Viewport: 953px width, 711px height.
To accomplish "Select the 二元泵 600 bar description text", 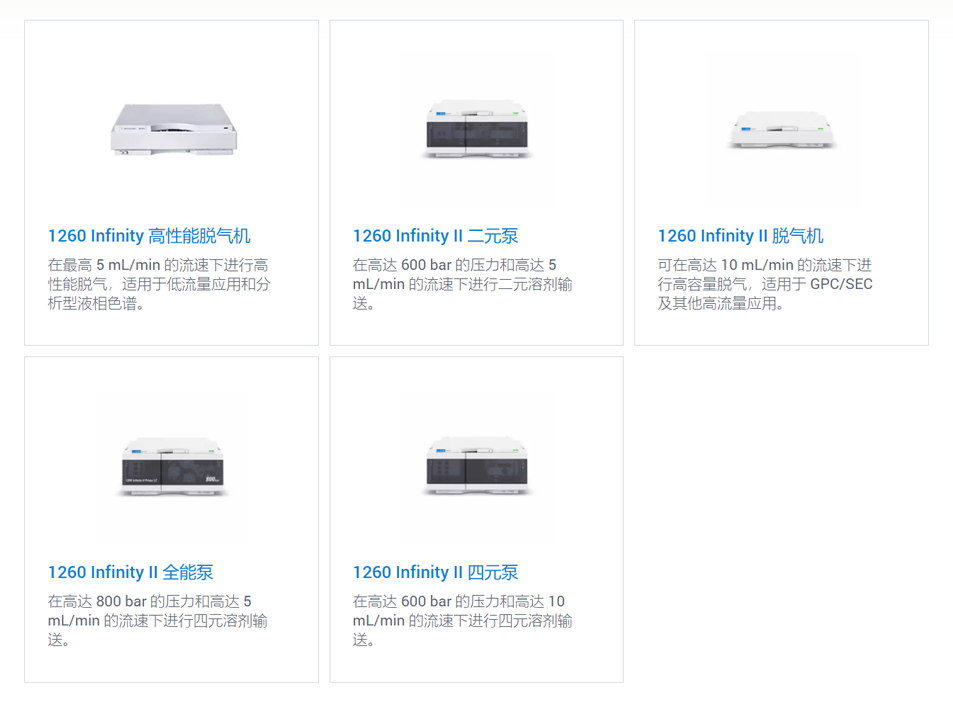I will point(463,284).
